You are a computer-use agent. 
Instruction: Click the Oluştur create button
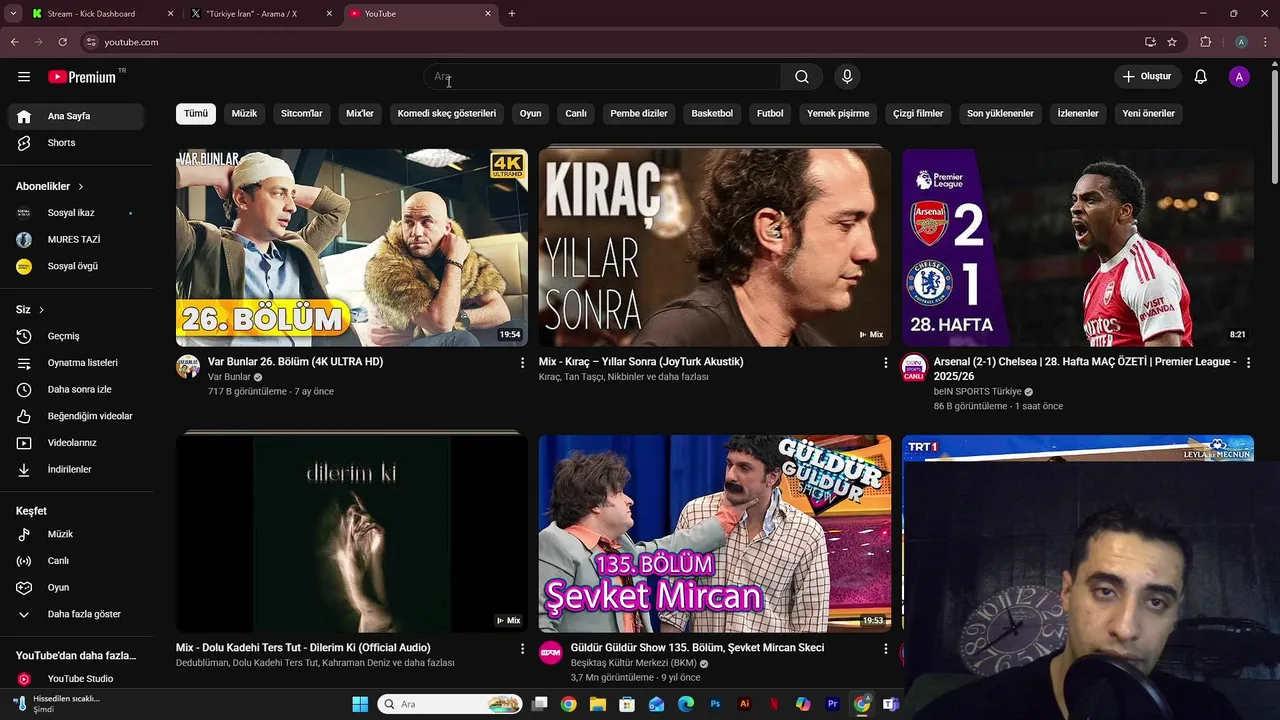[x=1148, y=77]
